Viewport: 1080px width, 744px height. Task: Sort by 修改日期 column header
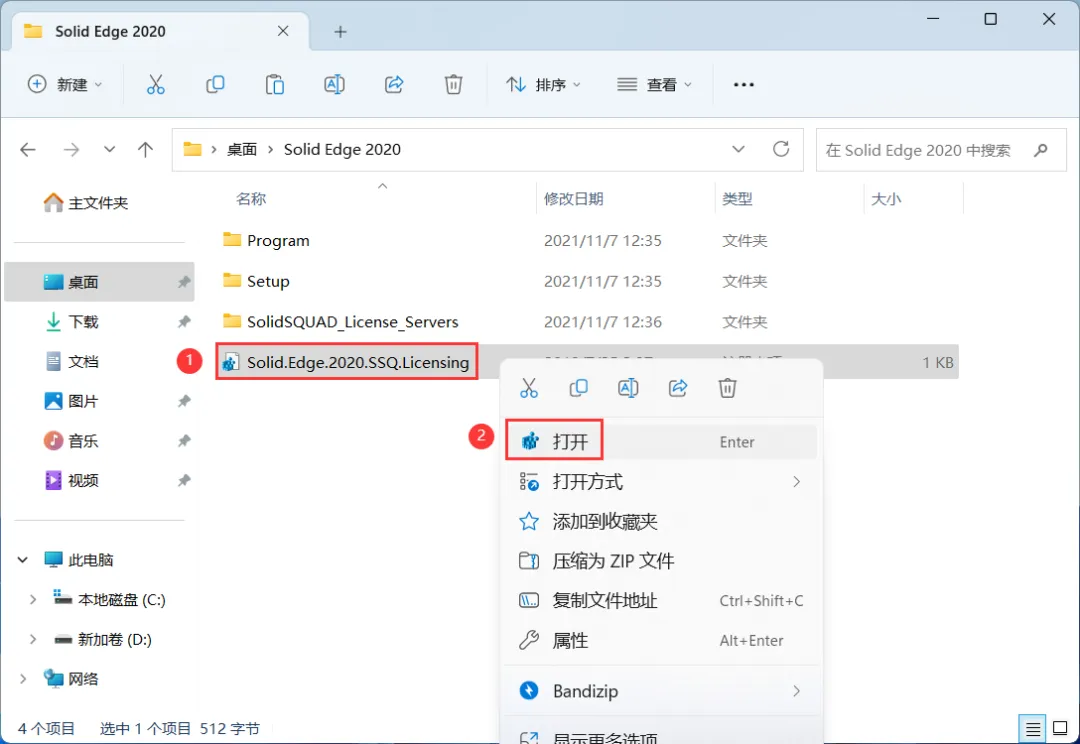[x=574, y=199]
